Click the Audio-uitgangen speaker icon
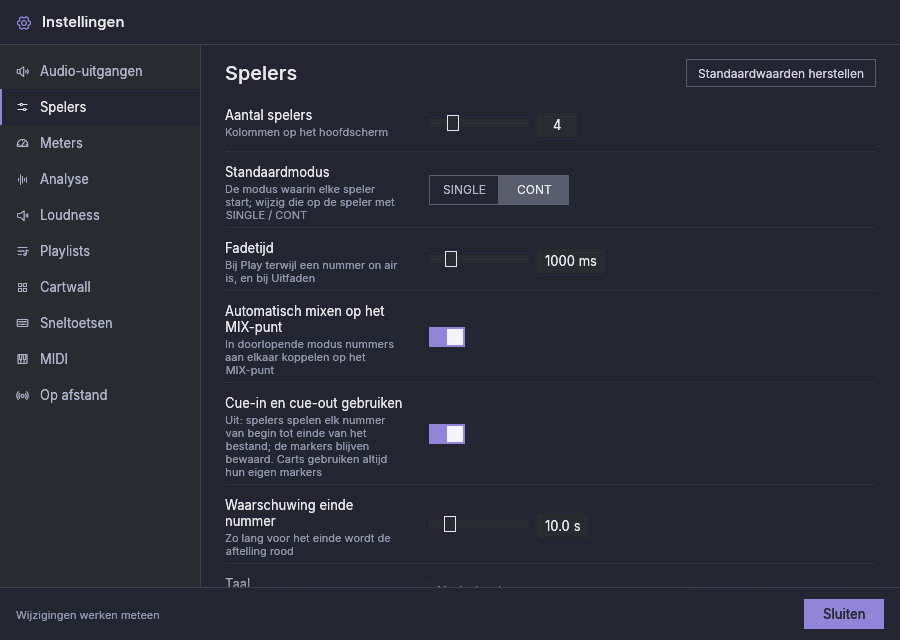The height and width of the screenshot is (640, 900). point(22,71)
